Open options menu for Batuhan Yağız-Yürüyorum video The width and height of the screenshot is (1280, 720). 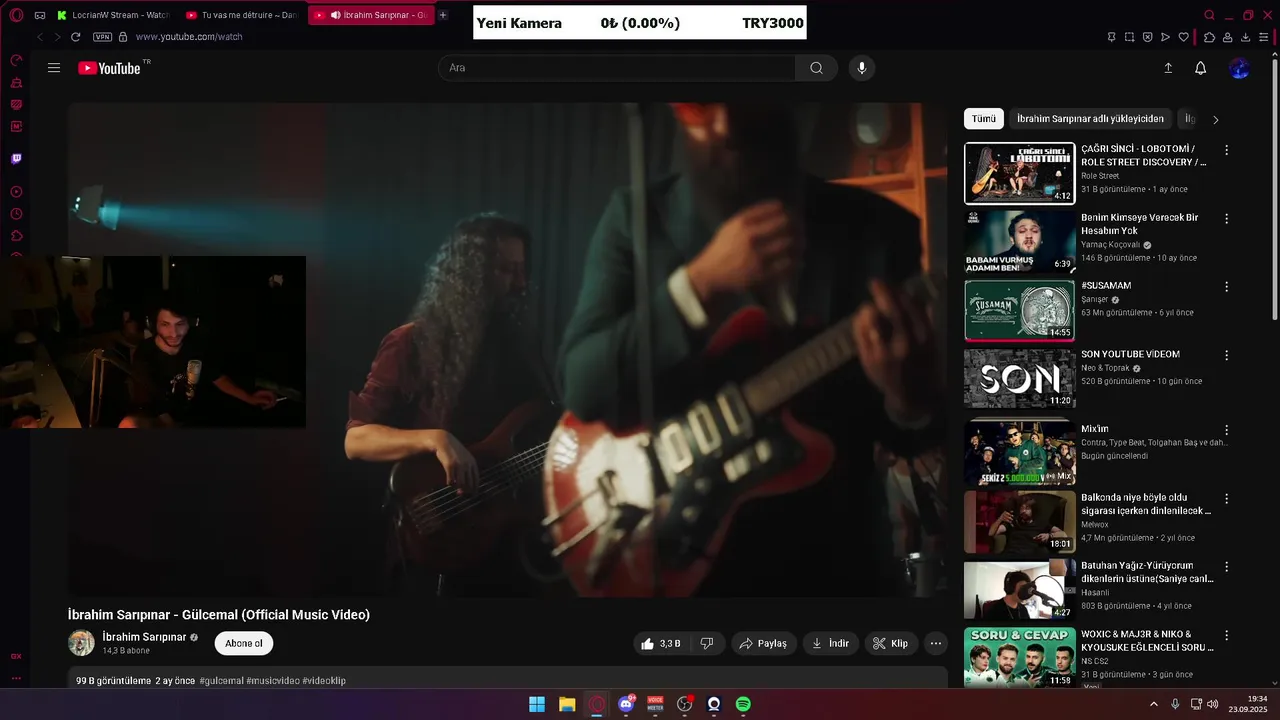pyautogui.click(x=1227, y=567)
